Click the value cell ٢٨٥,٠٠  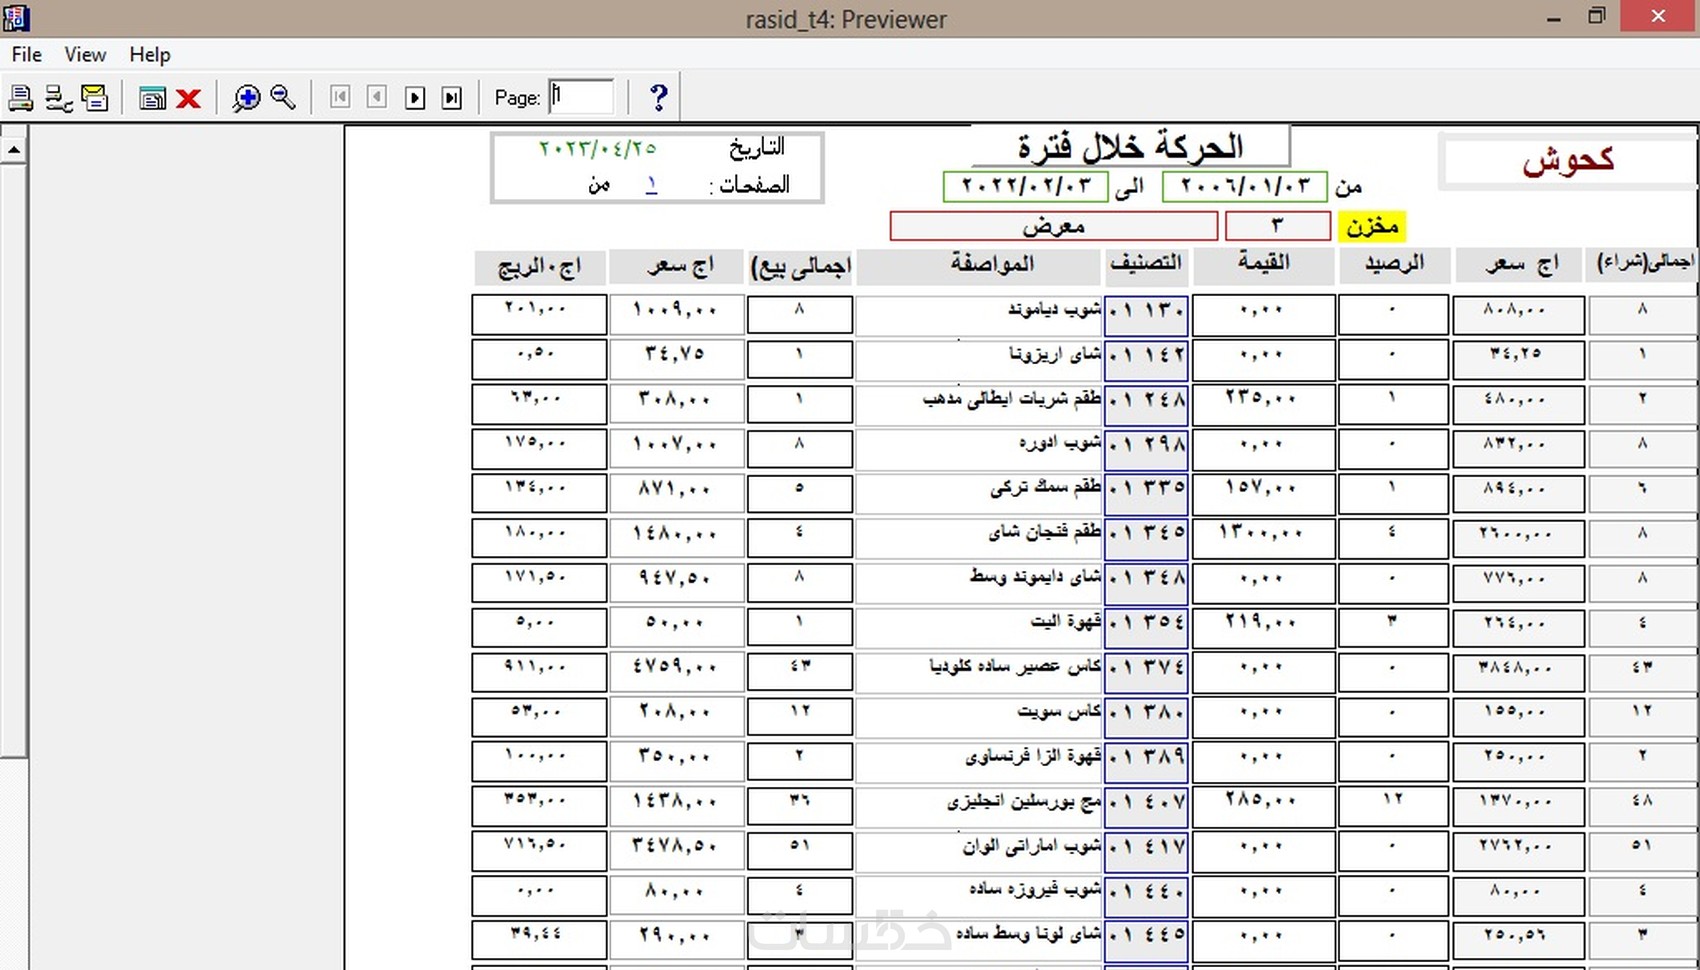[x=1264, y=805]
